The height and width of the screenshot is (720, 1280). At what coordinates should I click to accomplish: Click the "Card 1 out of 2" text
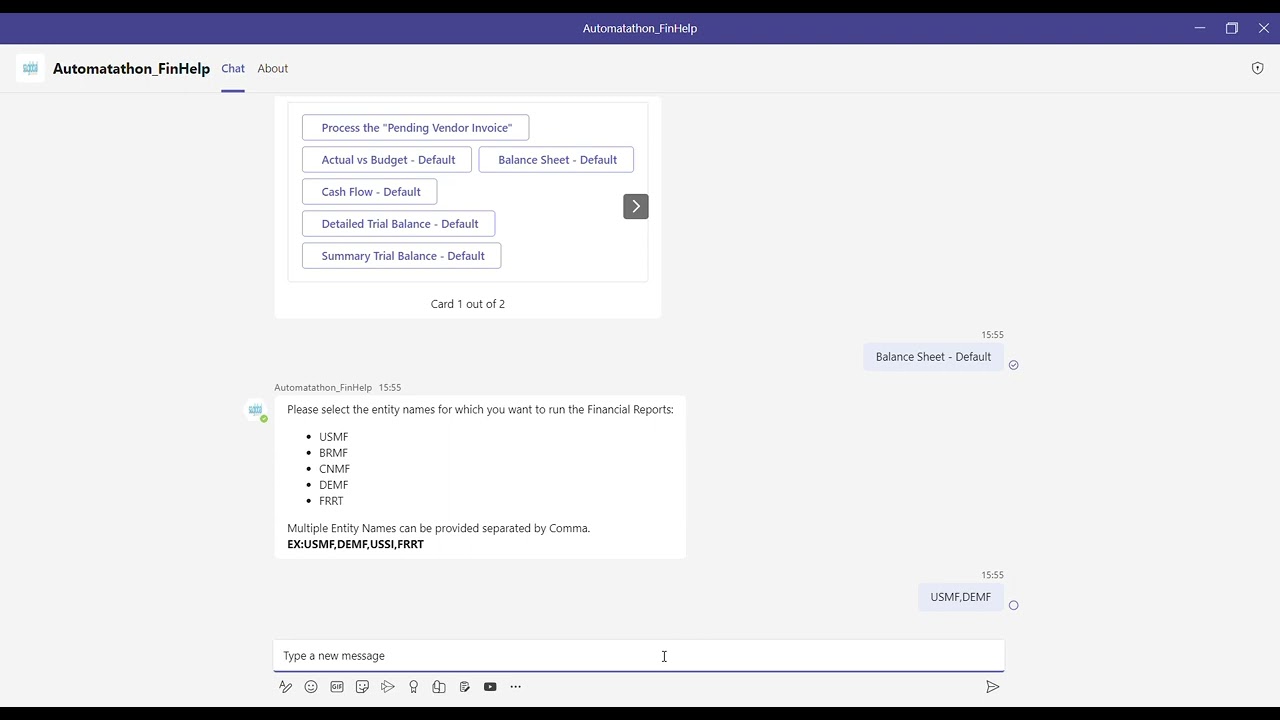[468, 304]
